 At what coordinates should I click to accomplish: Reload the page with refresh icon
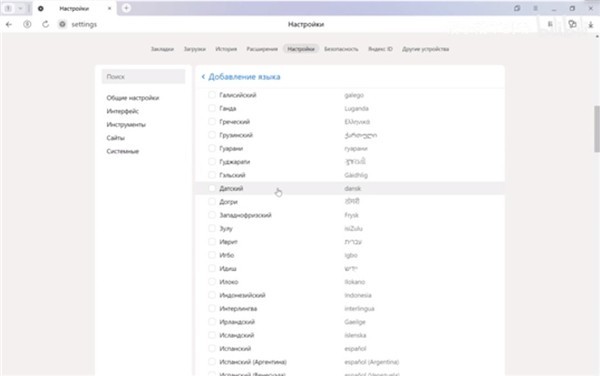point(46,24)
